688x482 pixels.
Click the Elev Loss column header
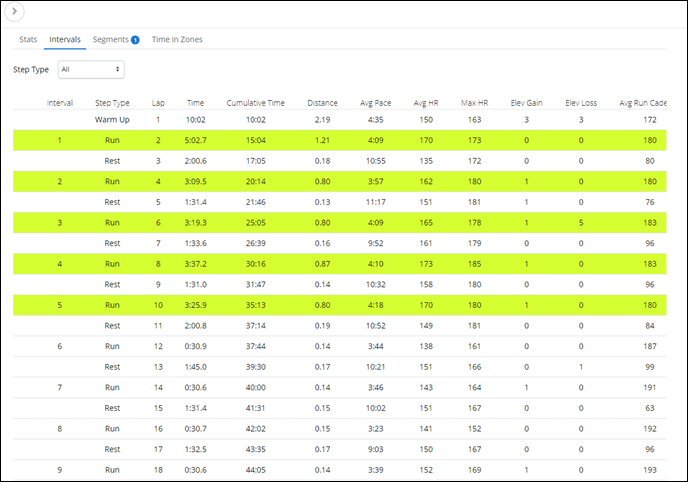581,103
